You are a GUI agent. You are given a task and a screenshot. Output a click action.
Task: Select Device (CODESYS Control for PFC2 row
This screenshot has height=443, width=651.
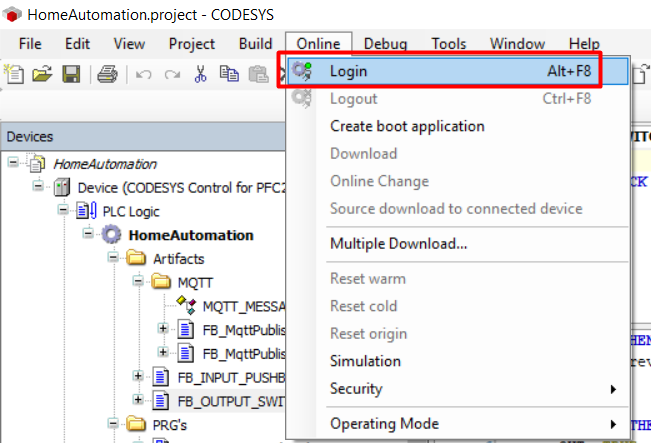point(182,188)
